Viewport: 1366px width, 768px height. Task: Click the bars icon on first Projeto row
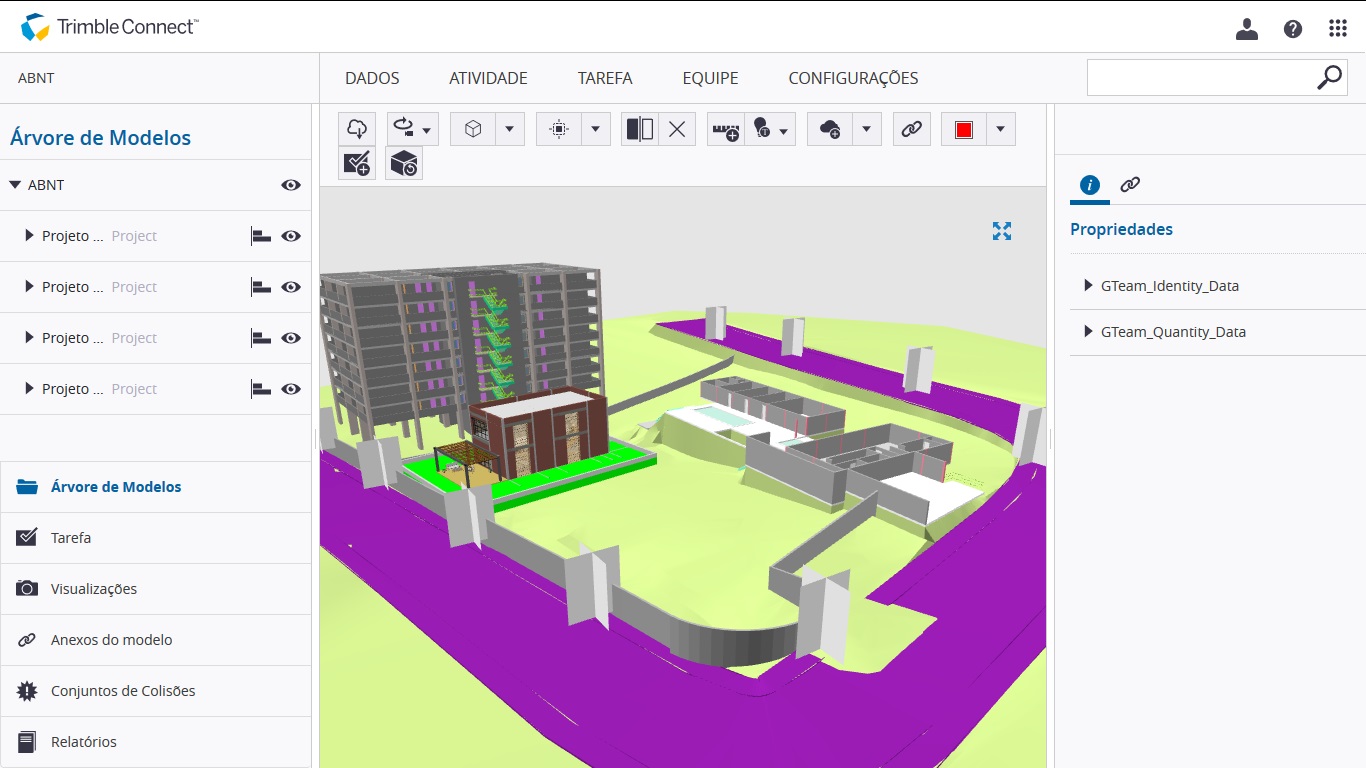[x=261, y=236]
